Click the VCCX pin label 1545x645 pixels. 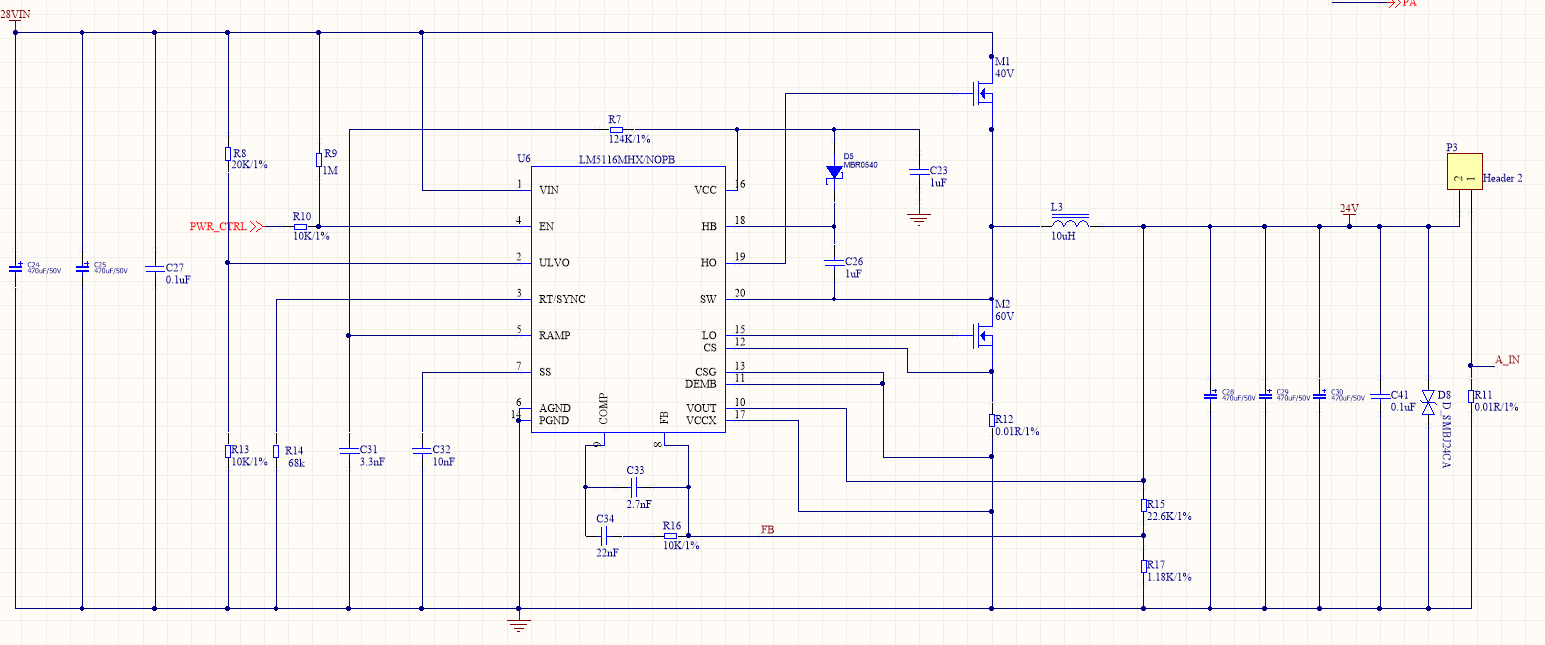pos(701,421)
